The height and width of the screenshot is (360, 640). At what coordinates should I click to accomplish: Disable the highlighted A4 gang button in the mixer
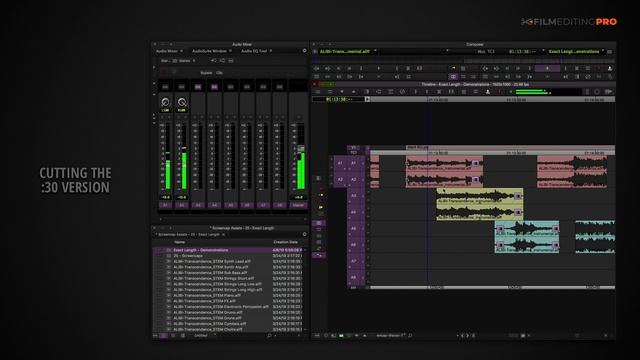coord(214,87)
